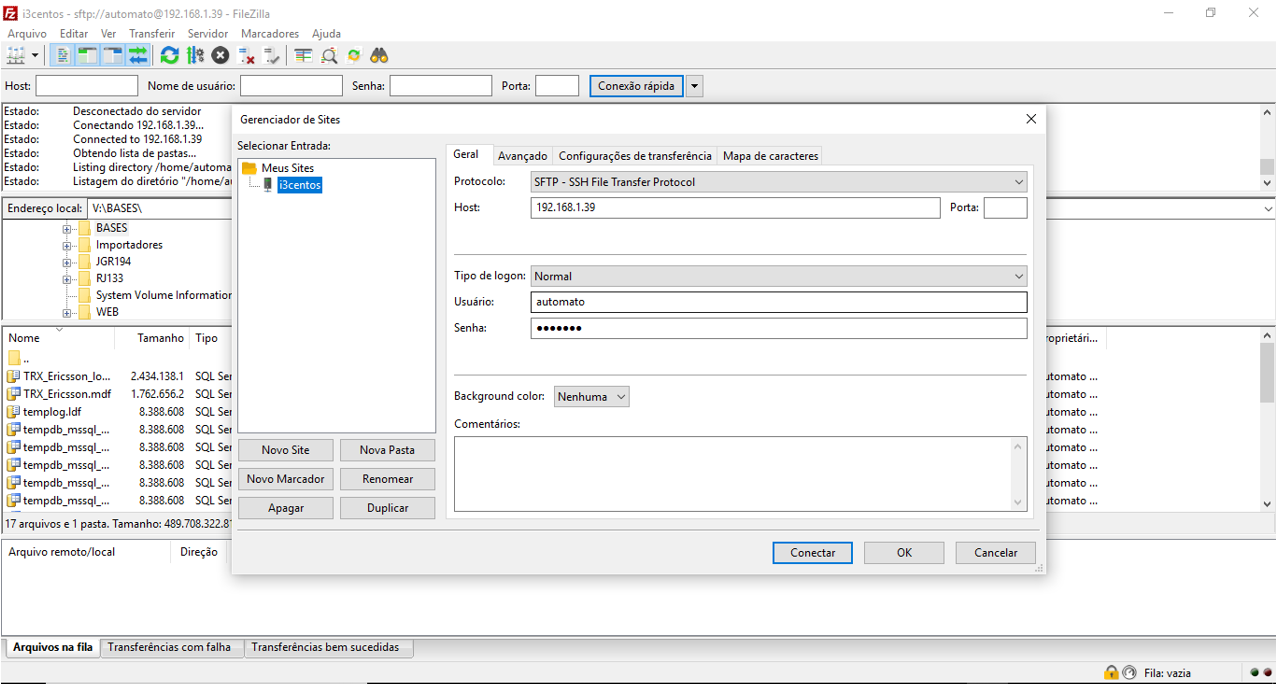Confirm with the OK button
This screenshot has height=684, width=1276.
click(904, 553)
